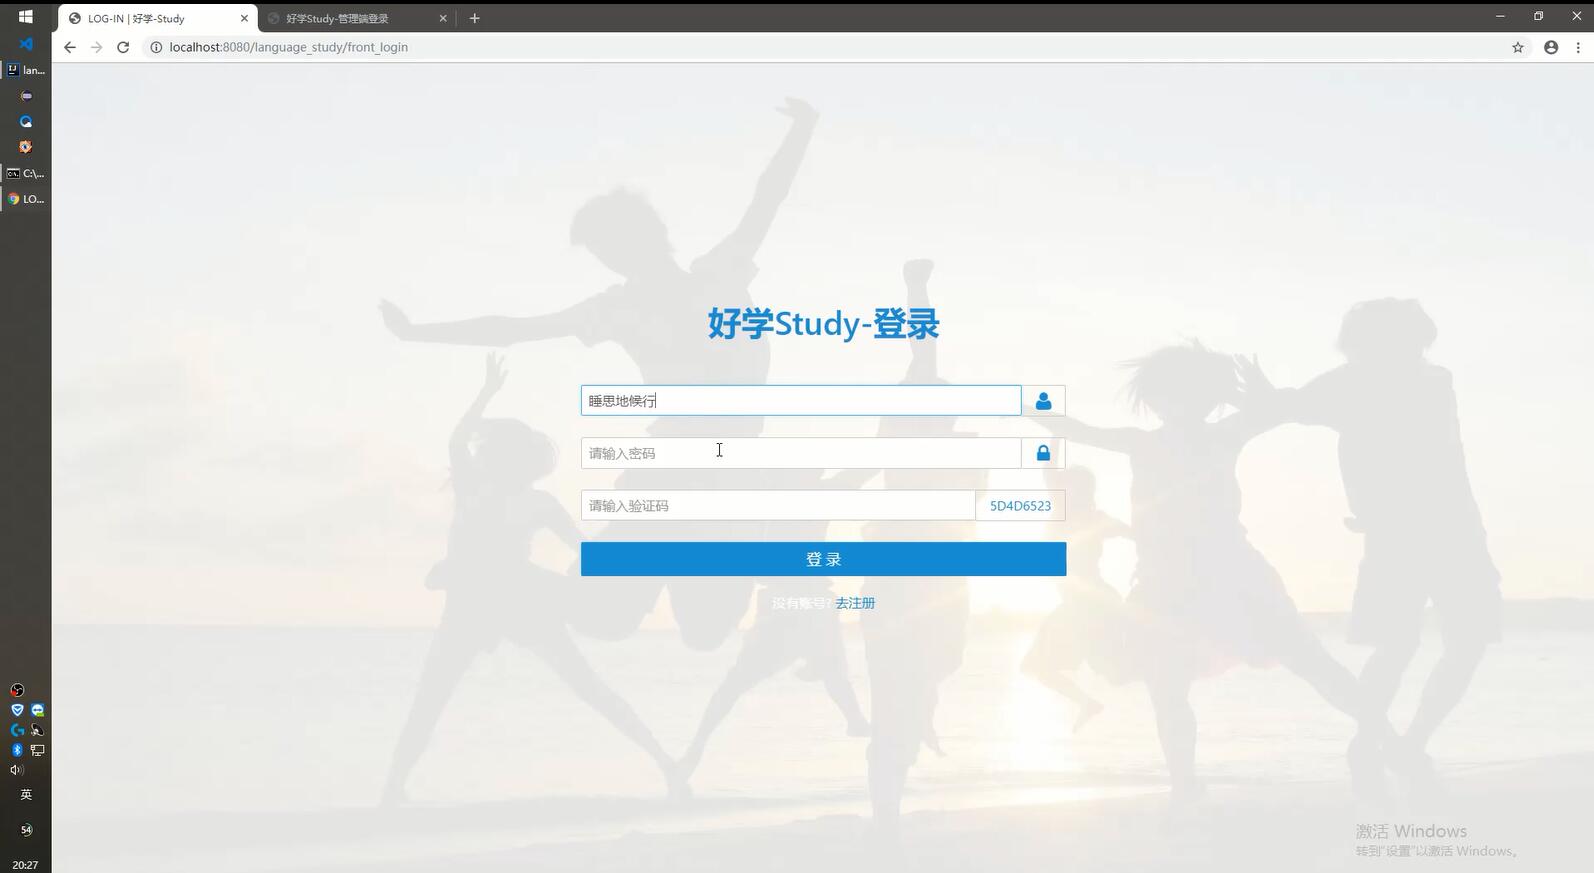Click the 54 circular tray badge

tap(26, 830)
